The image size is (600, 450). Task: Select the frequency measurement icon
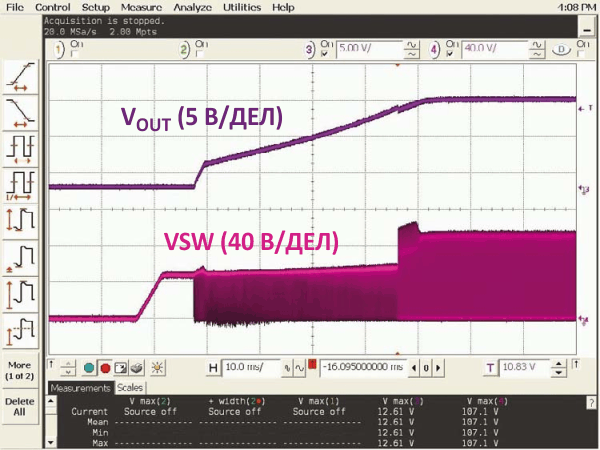21,186
